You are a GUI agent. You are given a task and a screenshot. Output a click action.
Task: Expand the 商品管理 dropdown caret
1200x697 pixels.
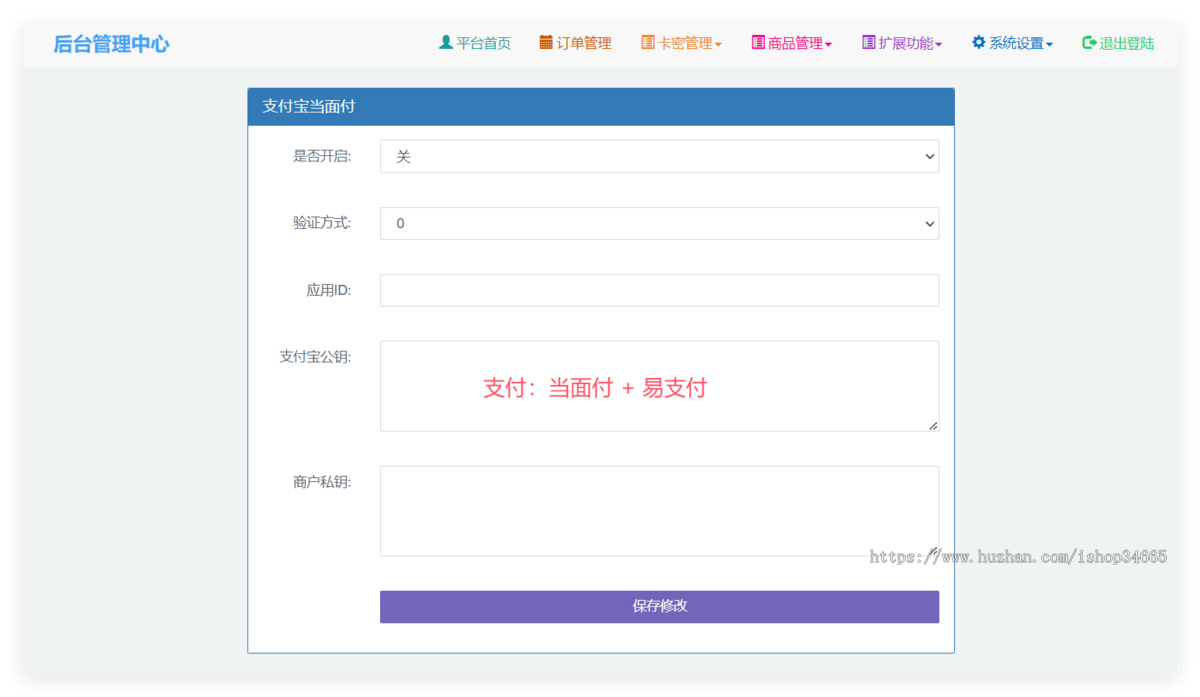coord(828,44)
